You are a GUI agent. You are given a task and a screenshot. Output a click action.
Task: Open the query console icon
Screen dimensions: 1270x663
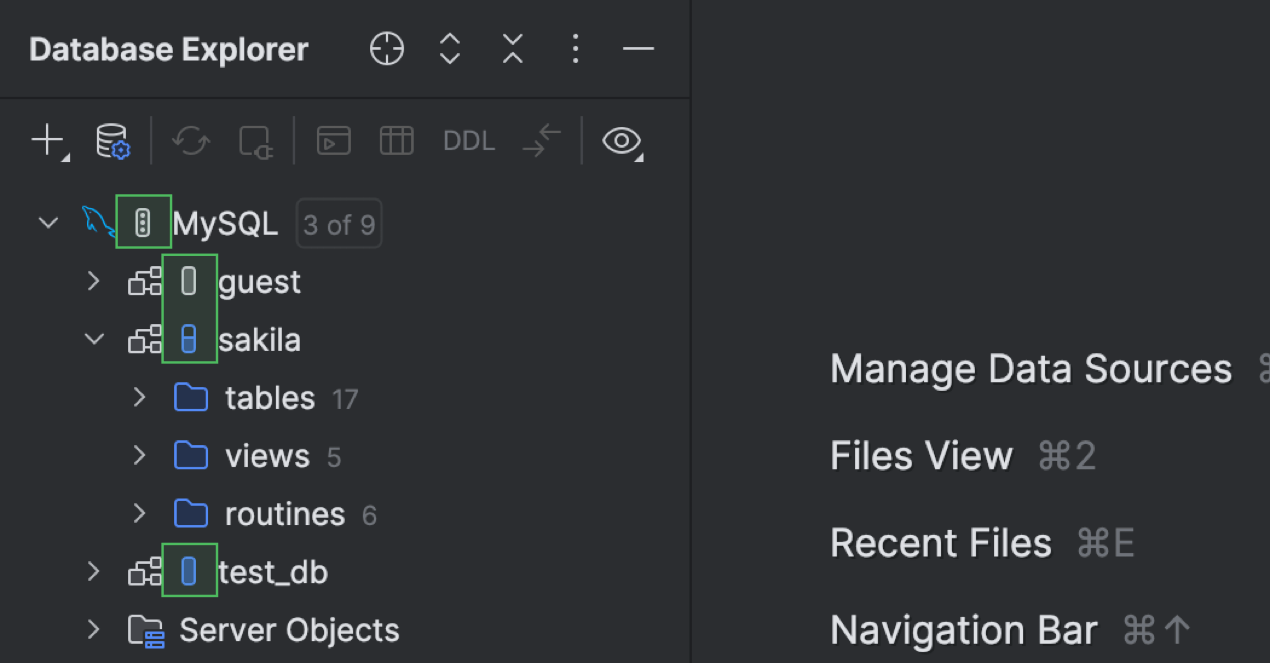coord(333,141)
